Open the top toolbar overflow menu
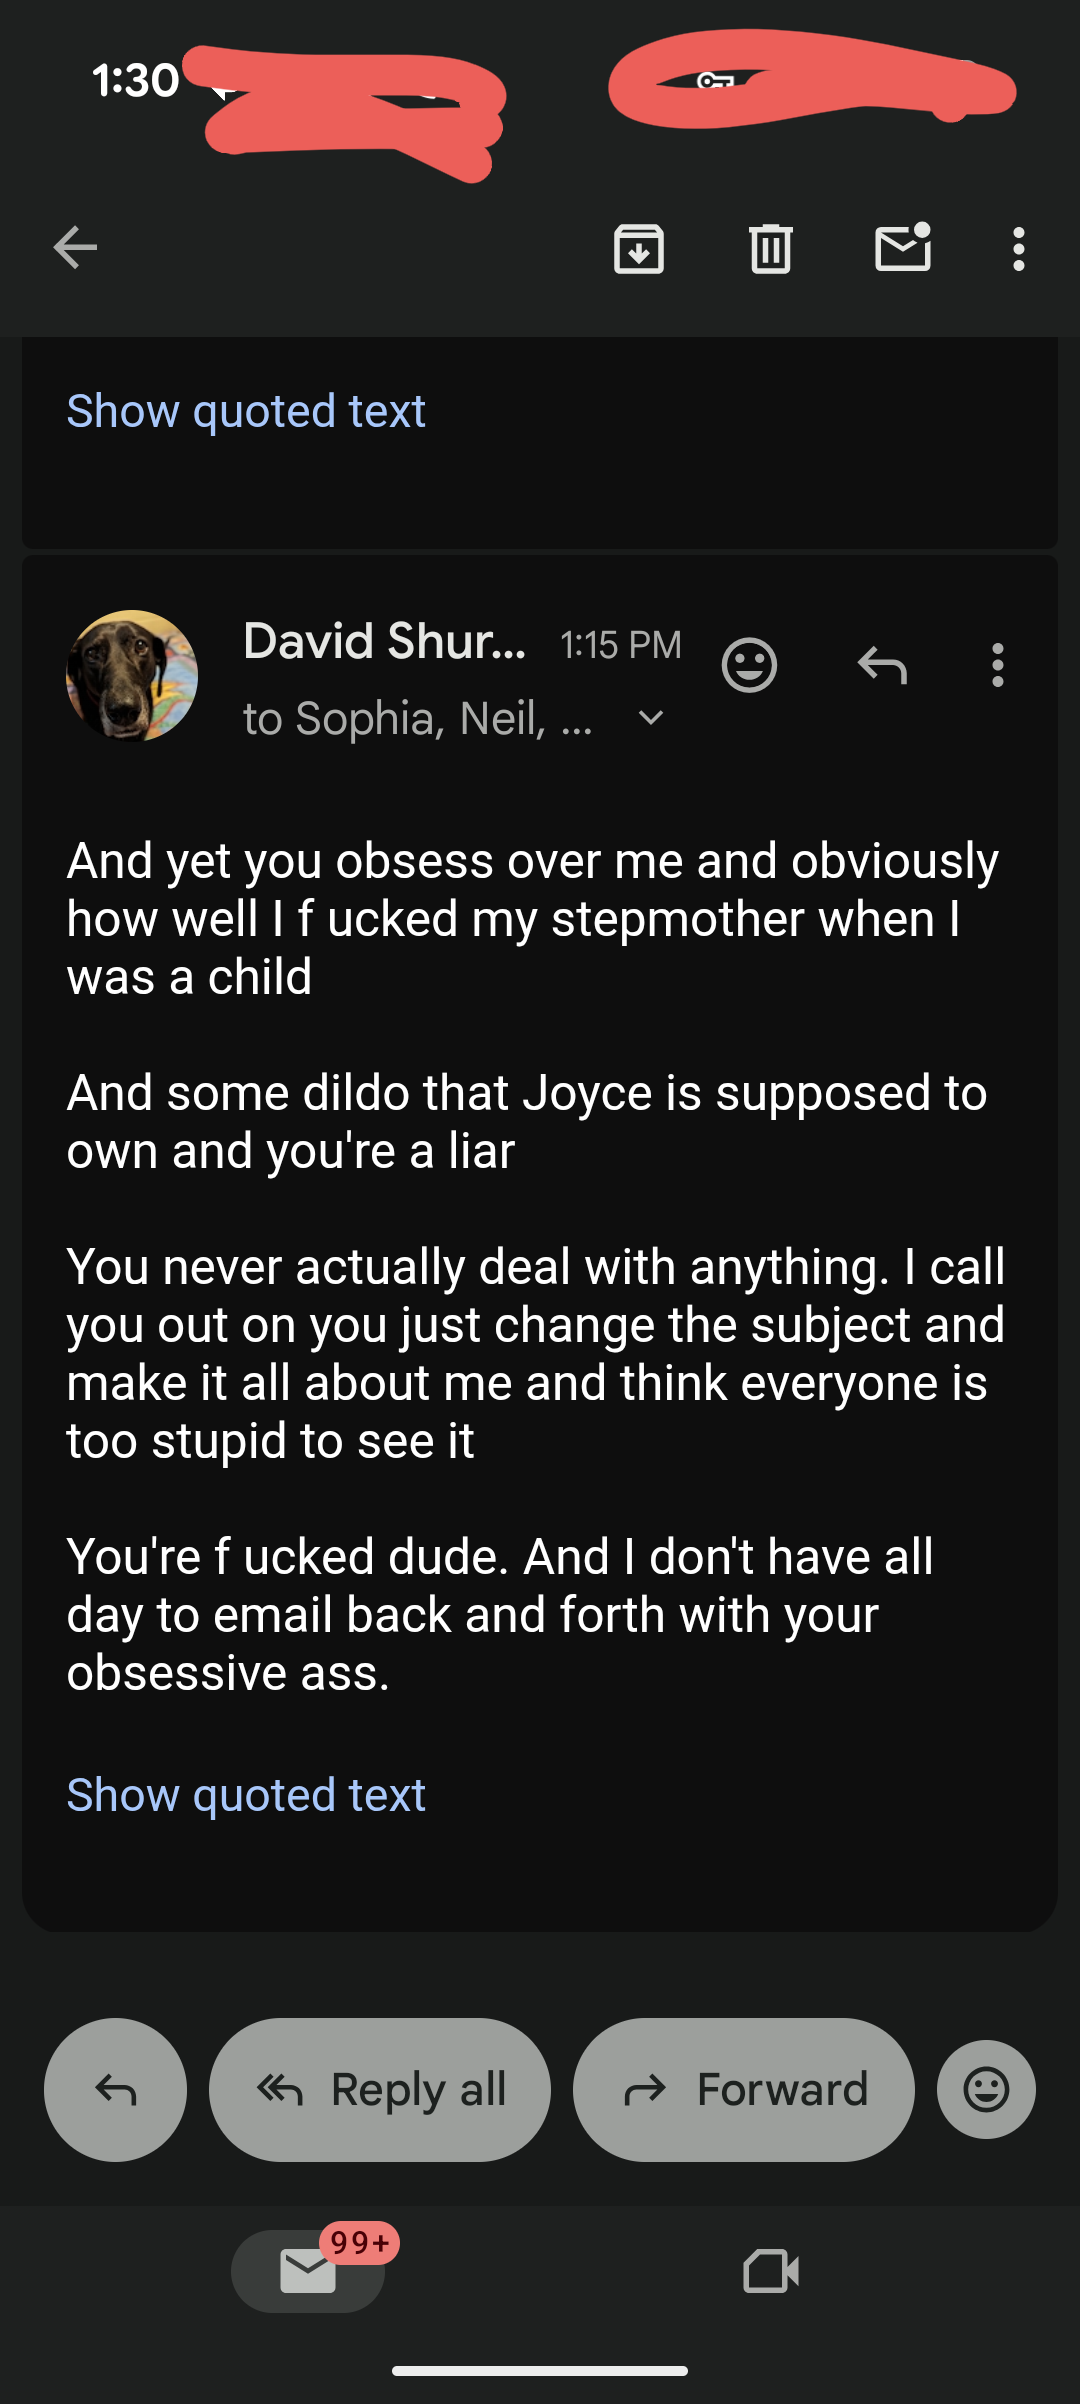Image resolution: width=1080 pixels, height=2404 pixels. [x=1018, y=249]
